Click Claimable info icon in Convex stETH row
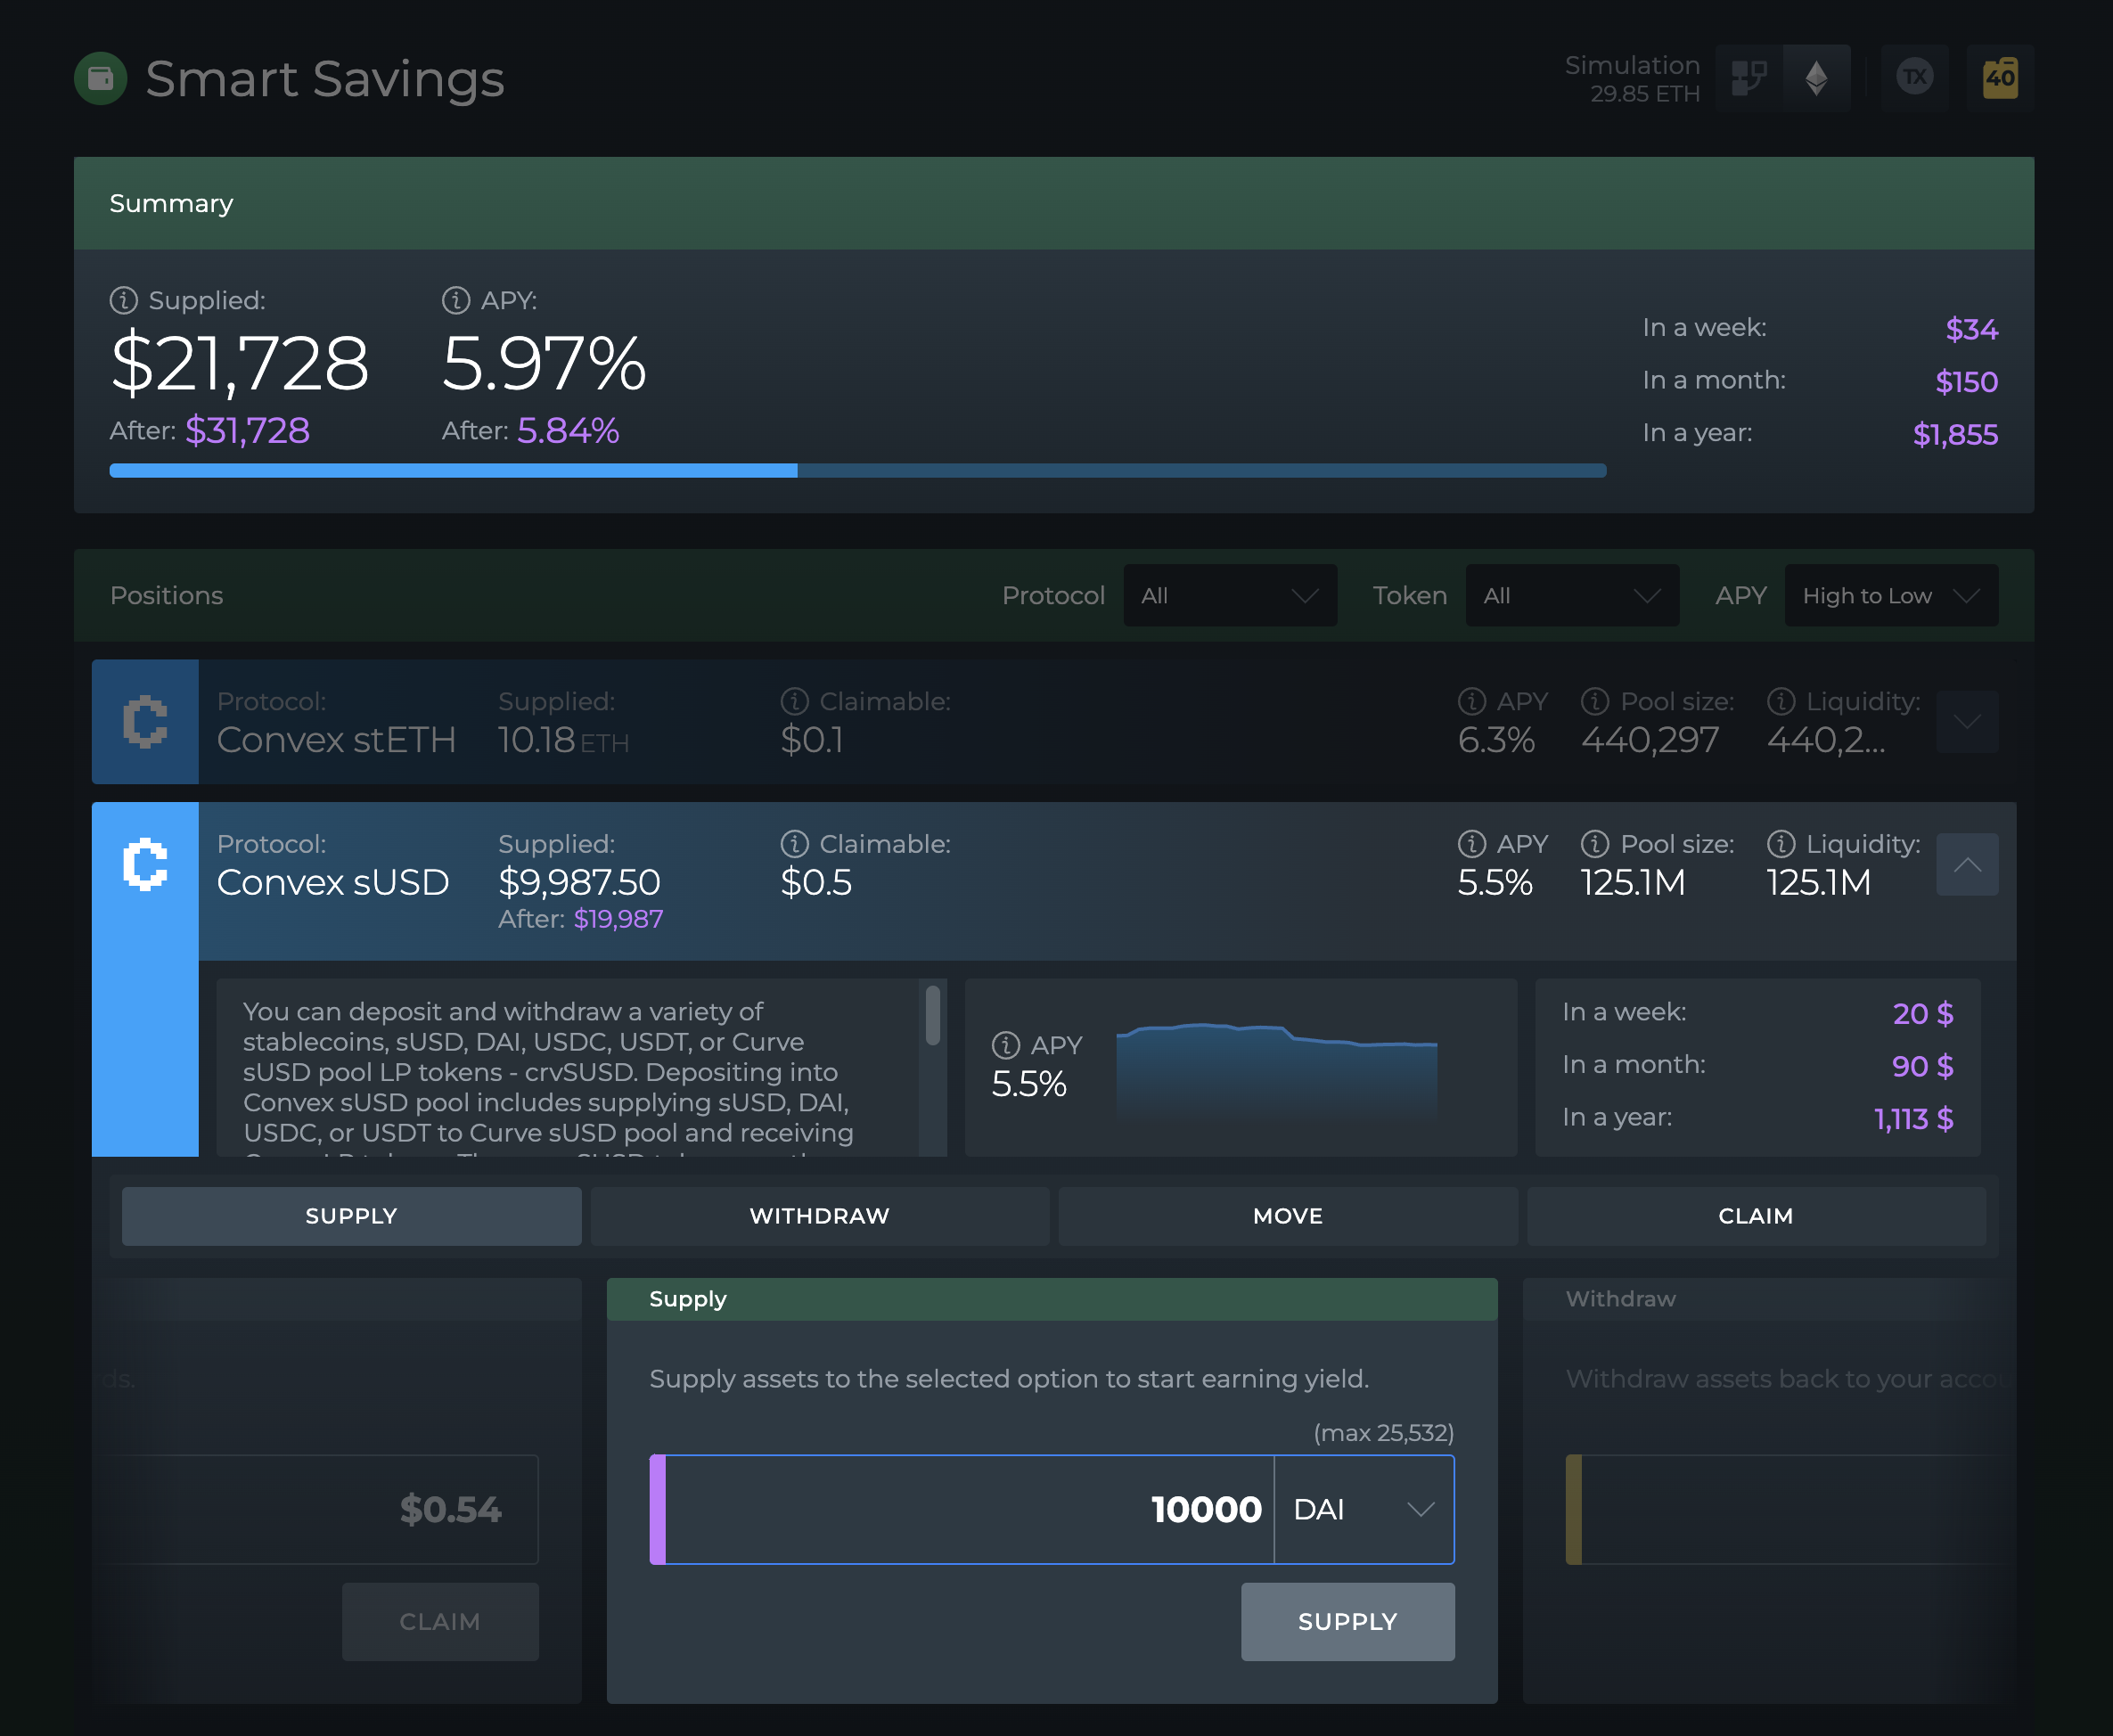 [x=795, y=701]
